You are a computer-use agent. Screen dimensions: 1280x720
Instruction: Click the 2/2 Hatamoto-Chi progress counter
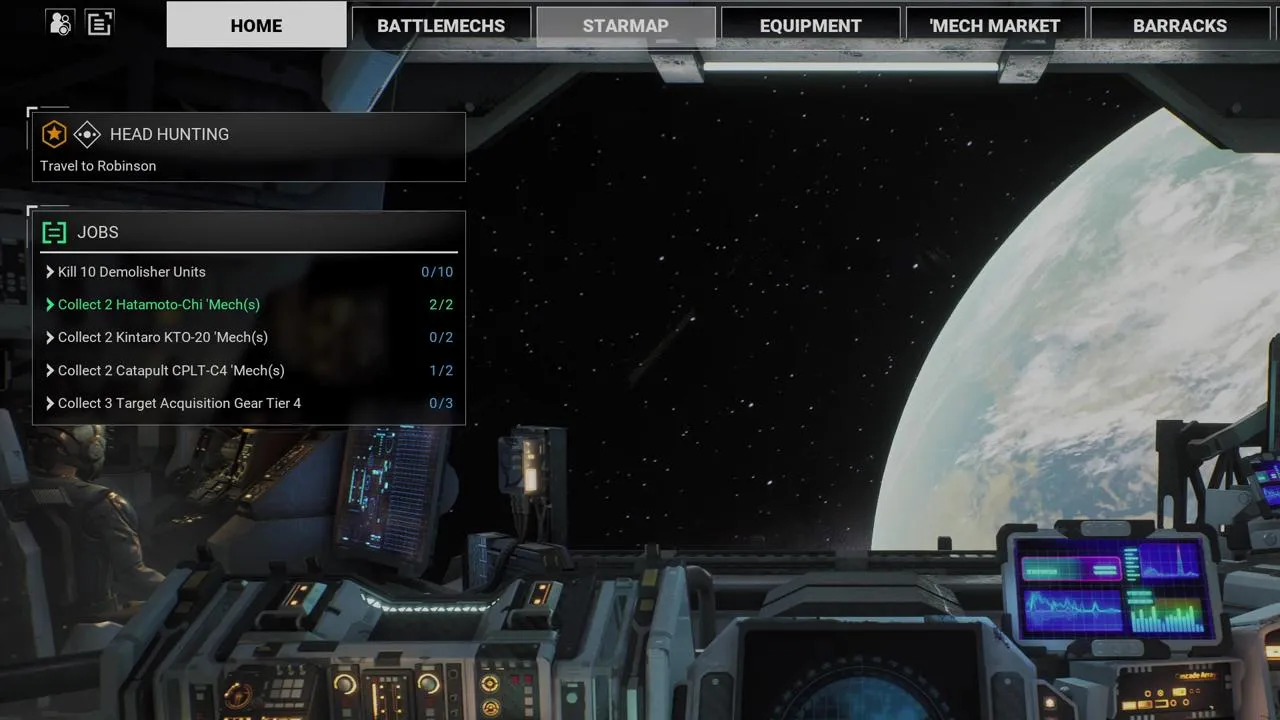point(441,305)
